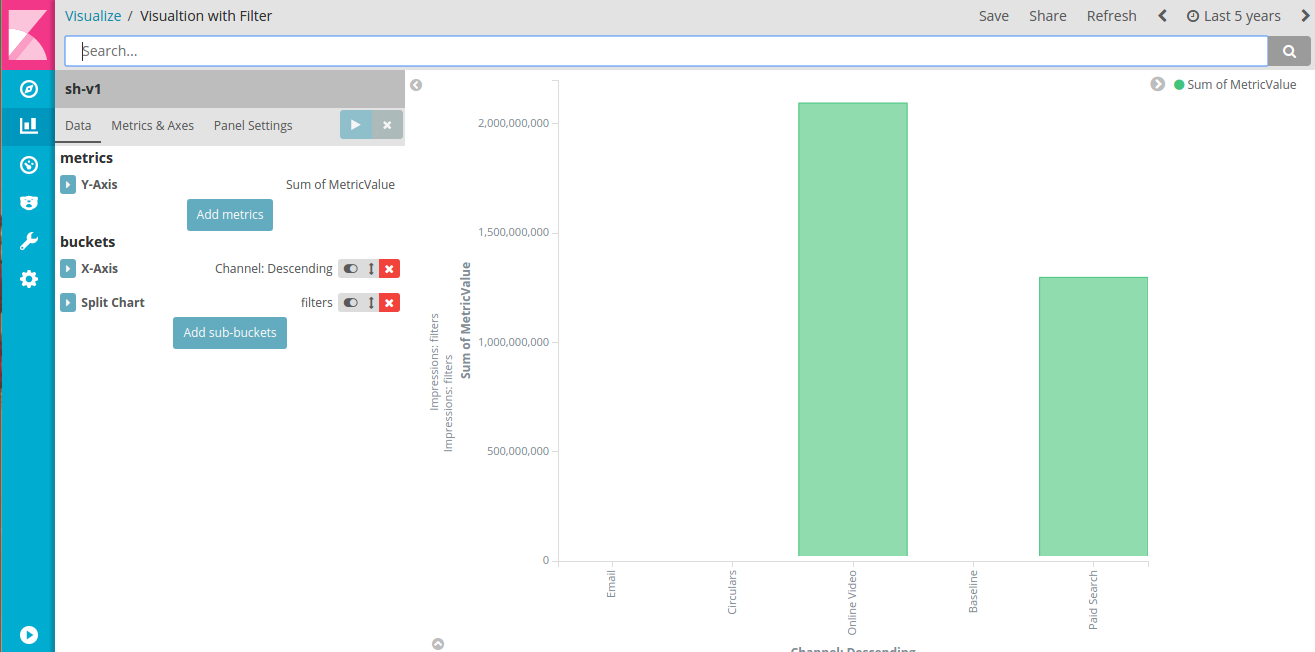Viewport: 1315px width, 652px height.
Task: Click the Circulars axis label
Action: [x=732, y=592]
